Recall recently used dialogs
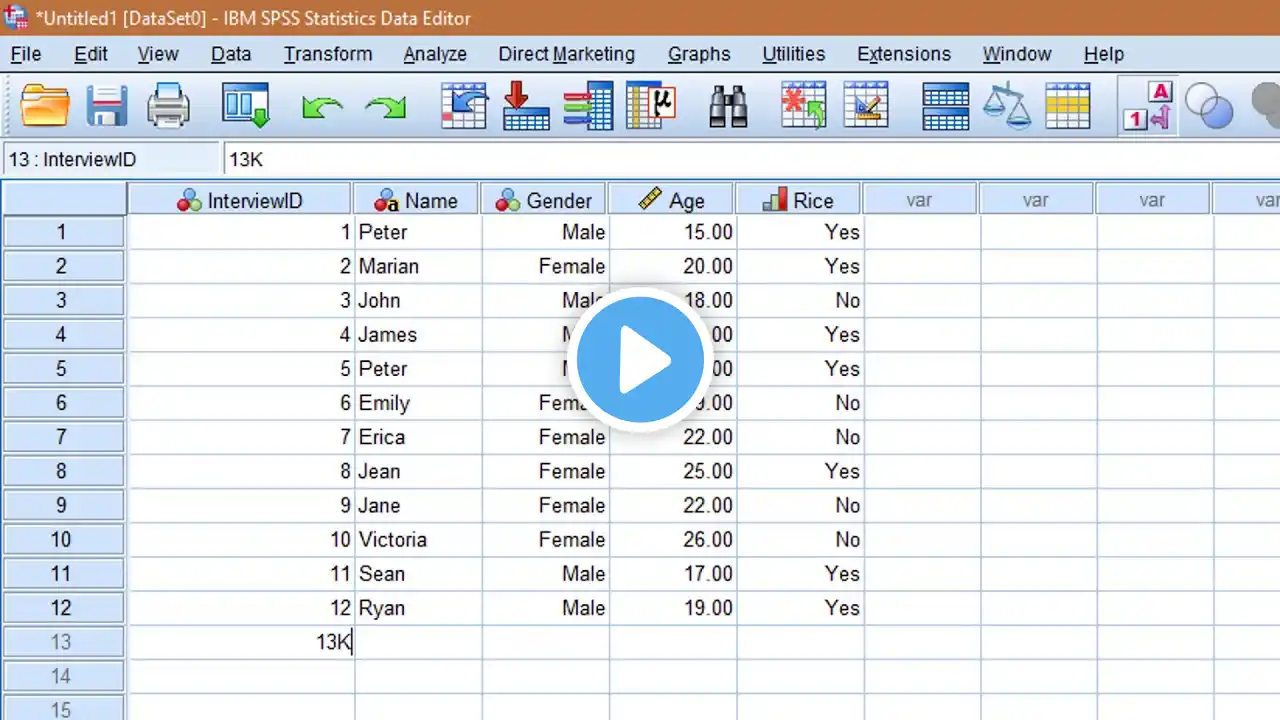 tap(246, 105)
